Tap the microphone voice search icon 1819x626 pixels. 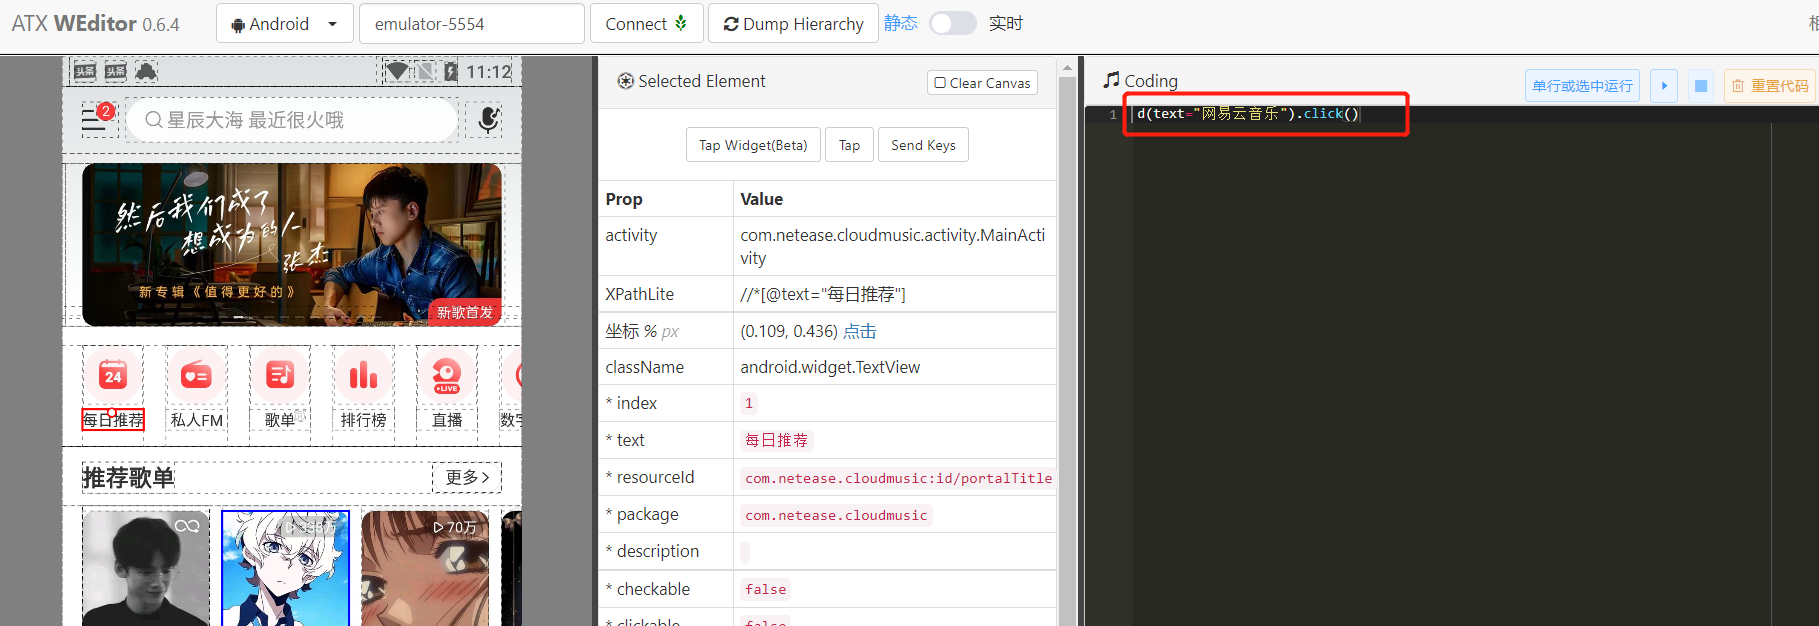pyautogui.click(x=488, y=119)
